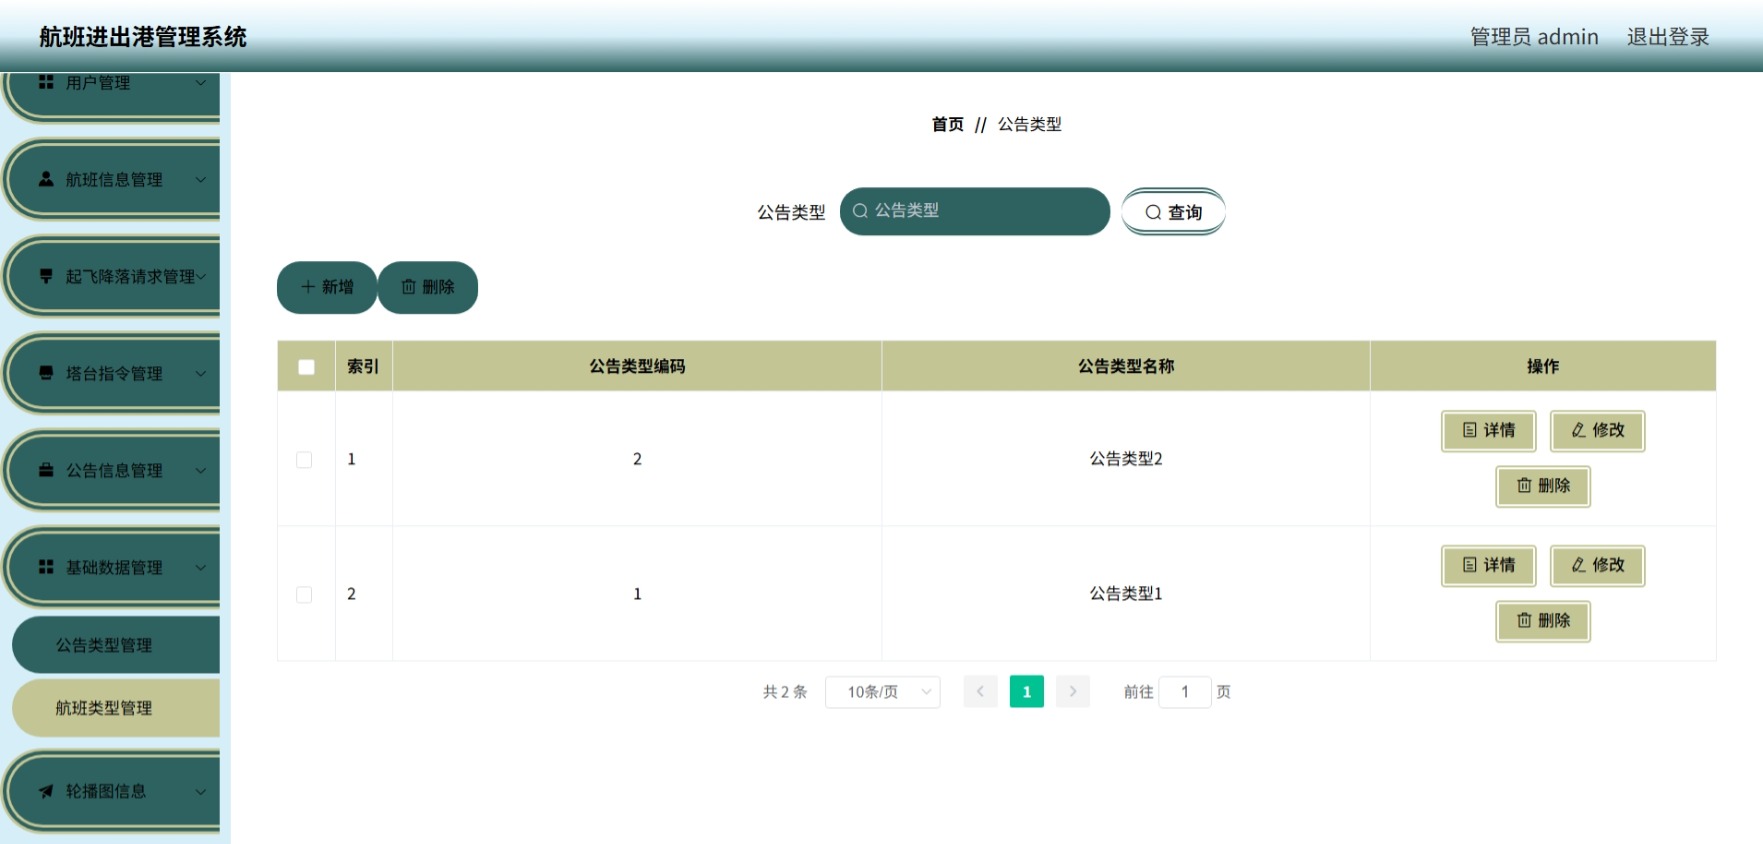Click the pencil icon on 修改 for 公告类型1

(x=1579, y=565)
